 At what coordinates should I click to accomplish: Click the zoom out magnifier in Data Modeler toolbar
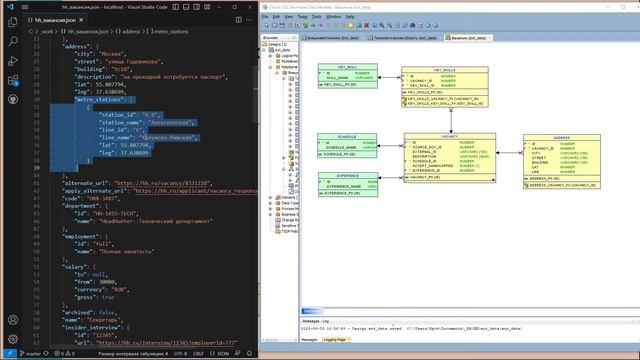[389, 25]
